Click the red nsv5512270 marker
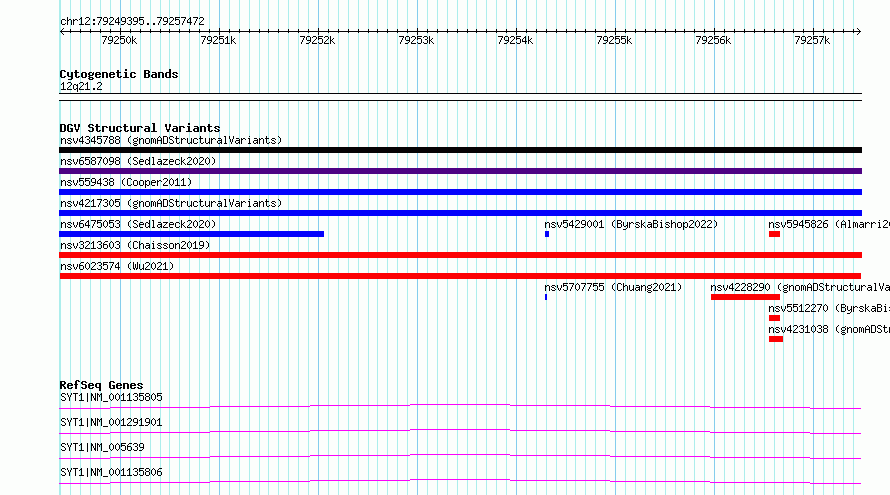890x495 pixels. pyautogui.click(x=774, y=318)
